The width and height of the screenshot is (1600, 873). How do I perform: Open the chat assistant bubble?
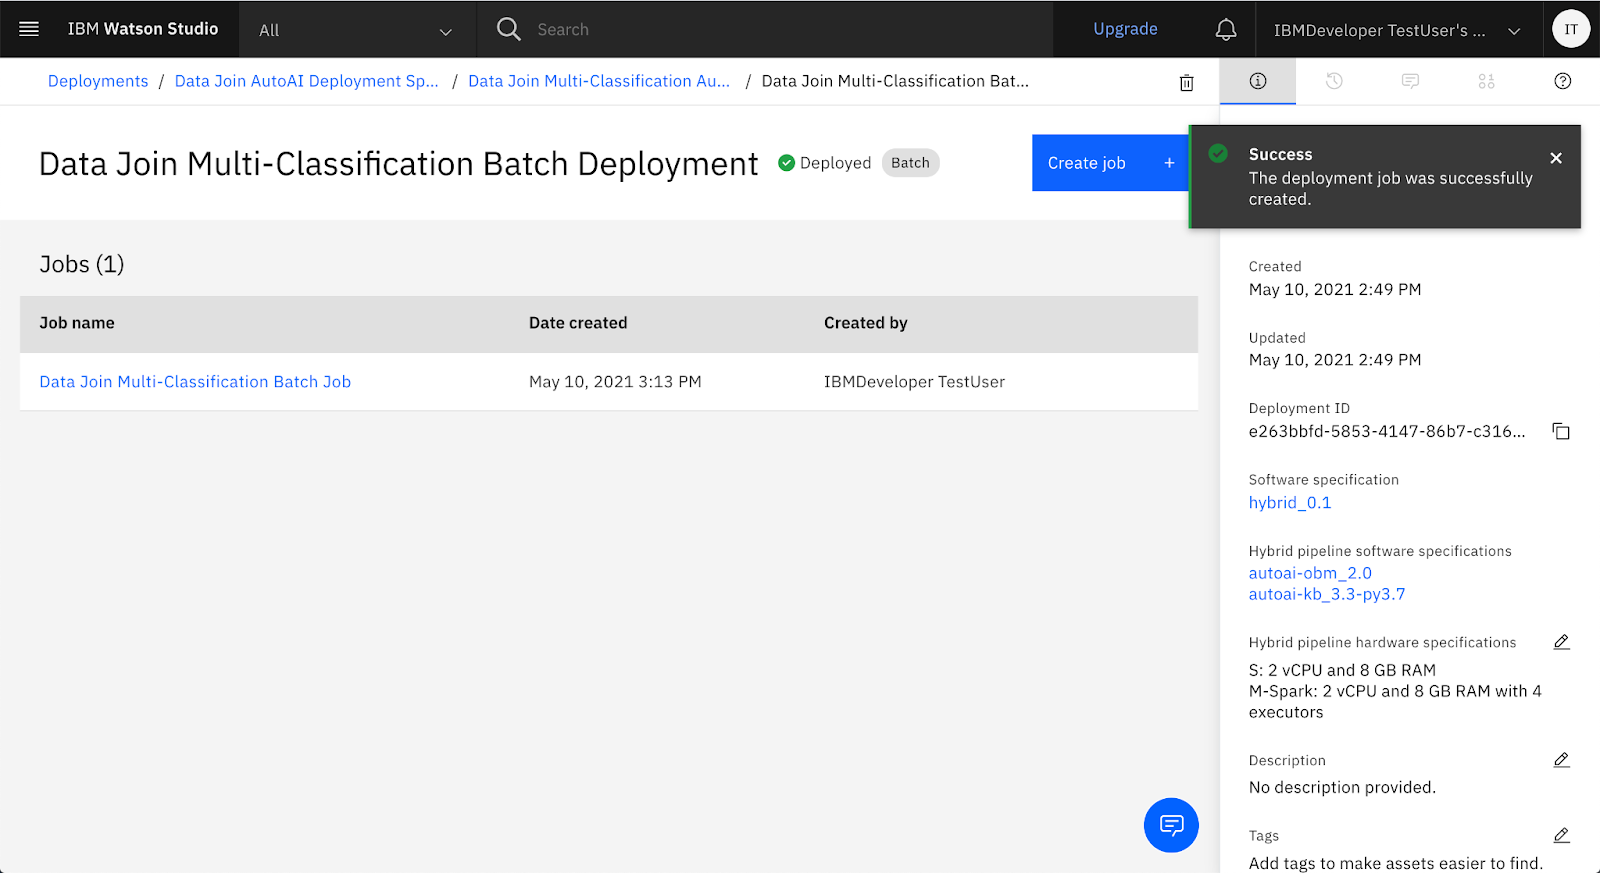[1170, 825]
